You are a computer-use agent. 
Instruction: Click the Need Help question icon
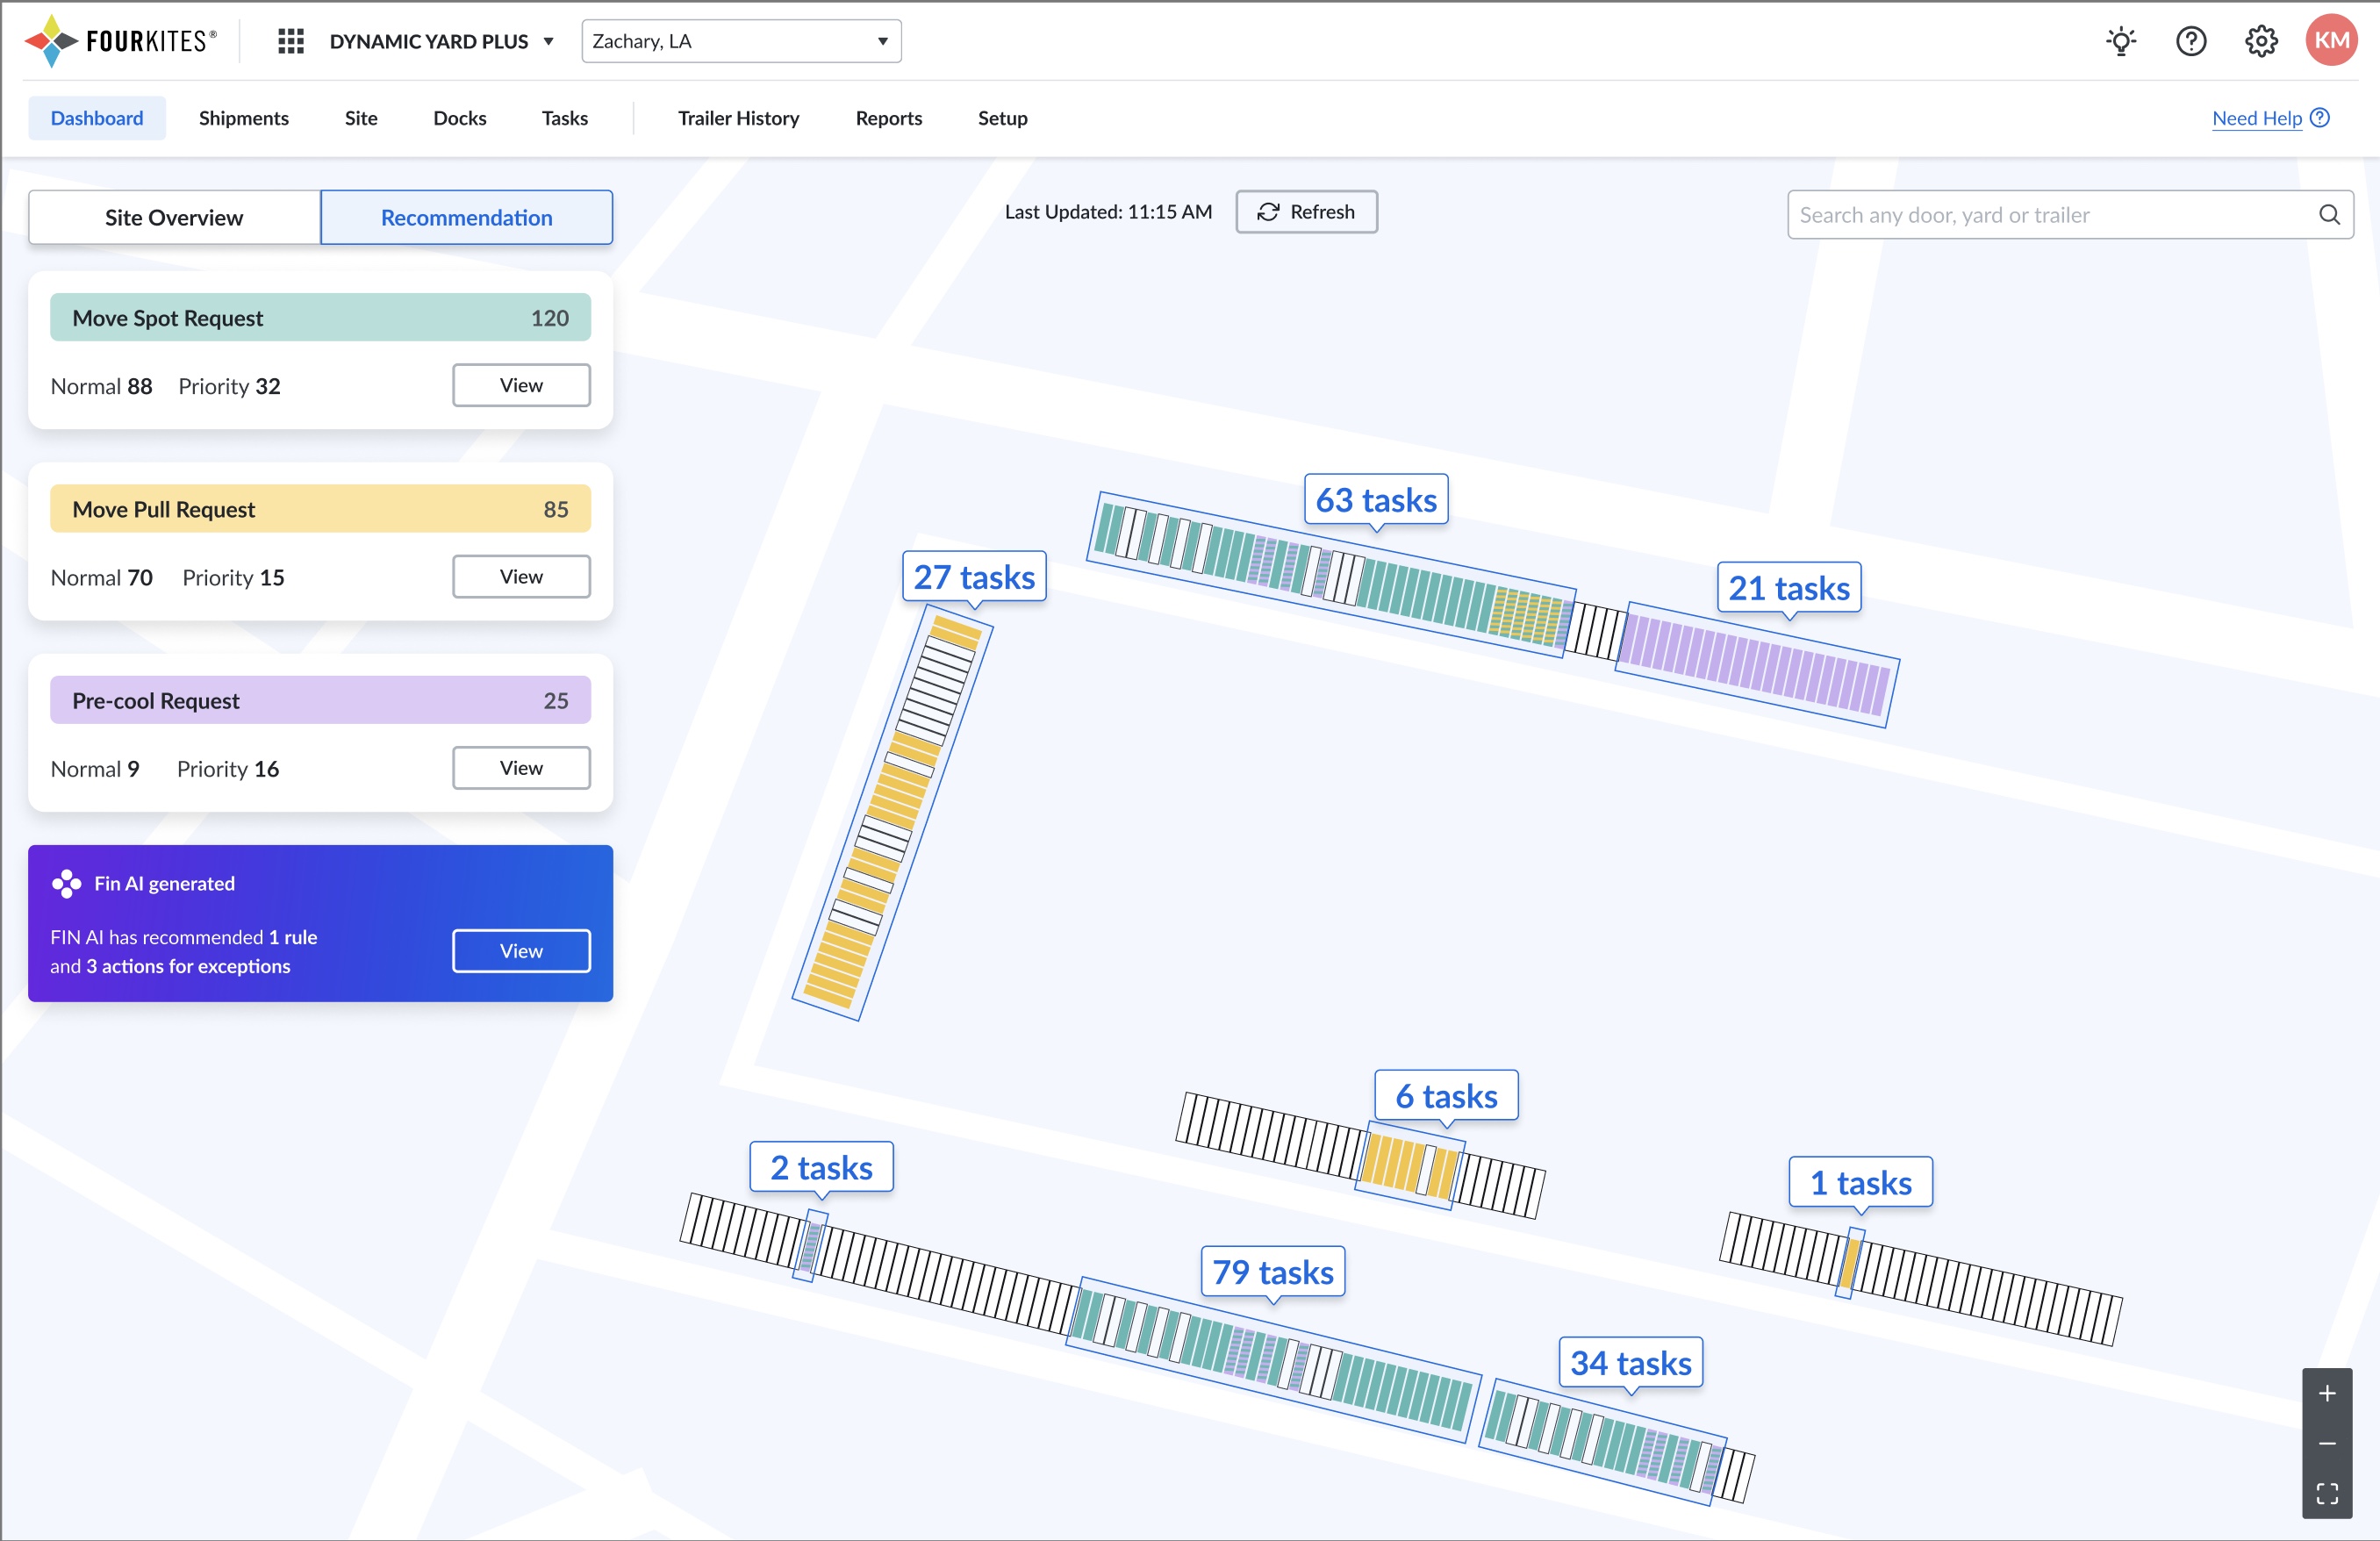coord(2320,118)
